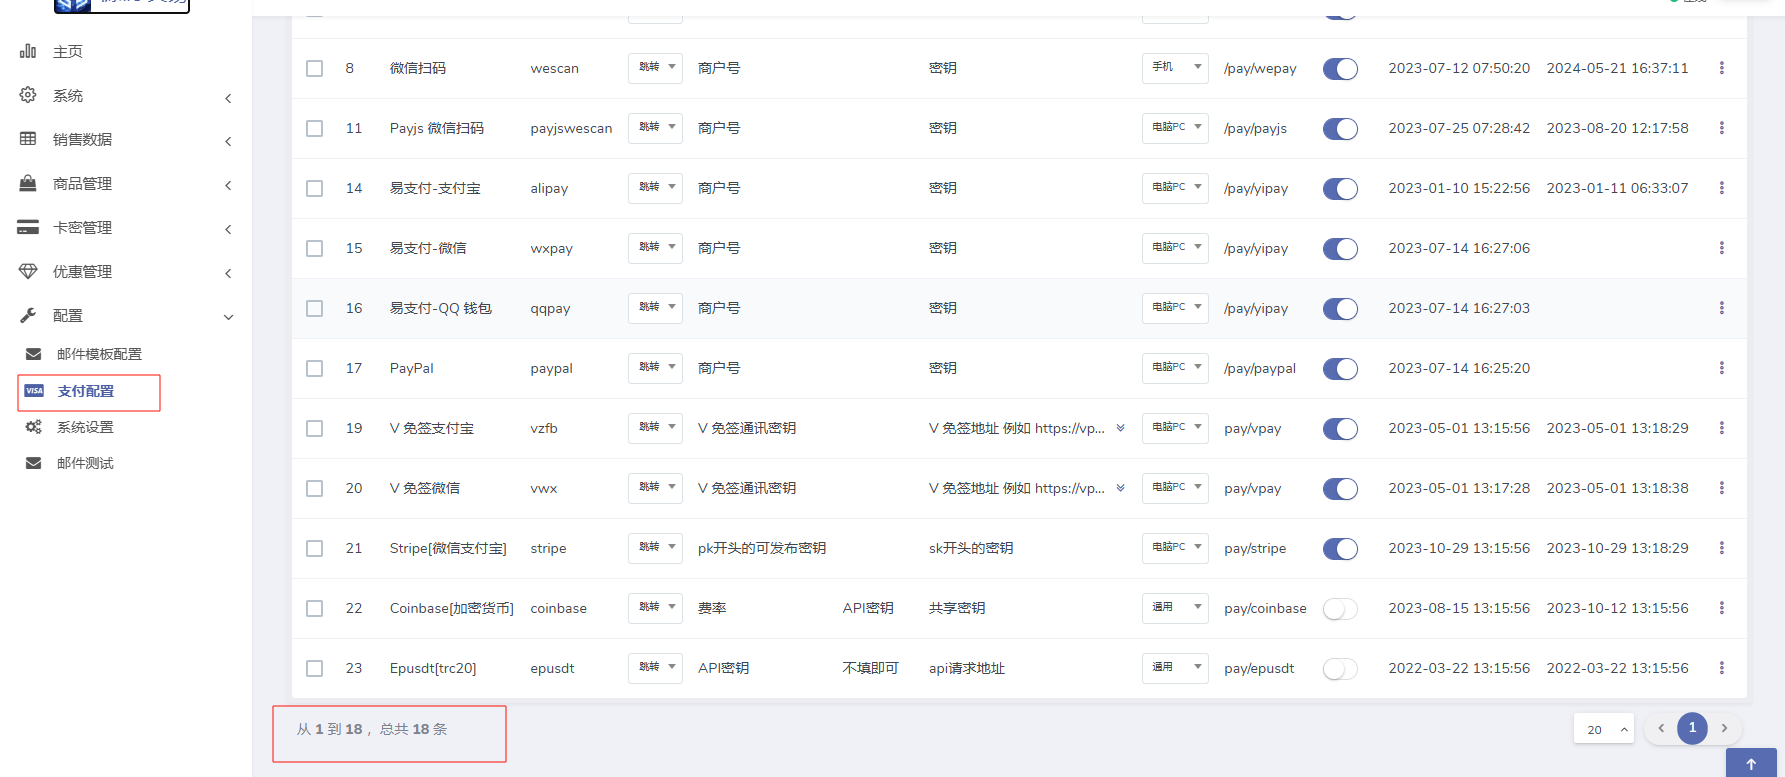Click Stripe[微信支付宝] name cell
This screenshot has width=1785, height=777.
point(448,548)
